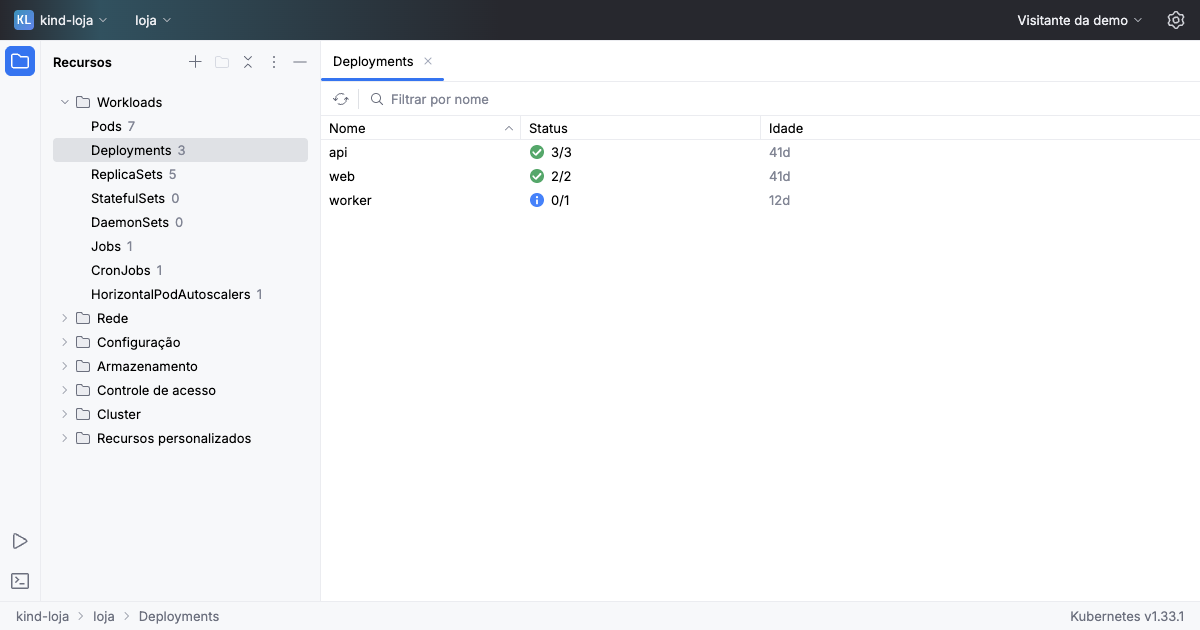Click sort arrow in Nome column
The height and width of the screenshot is (630, 1200).
(x=508, y=128)
